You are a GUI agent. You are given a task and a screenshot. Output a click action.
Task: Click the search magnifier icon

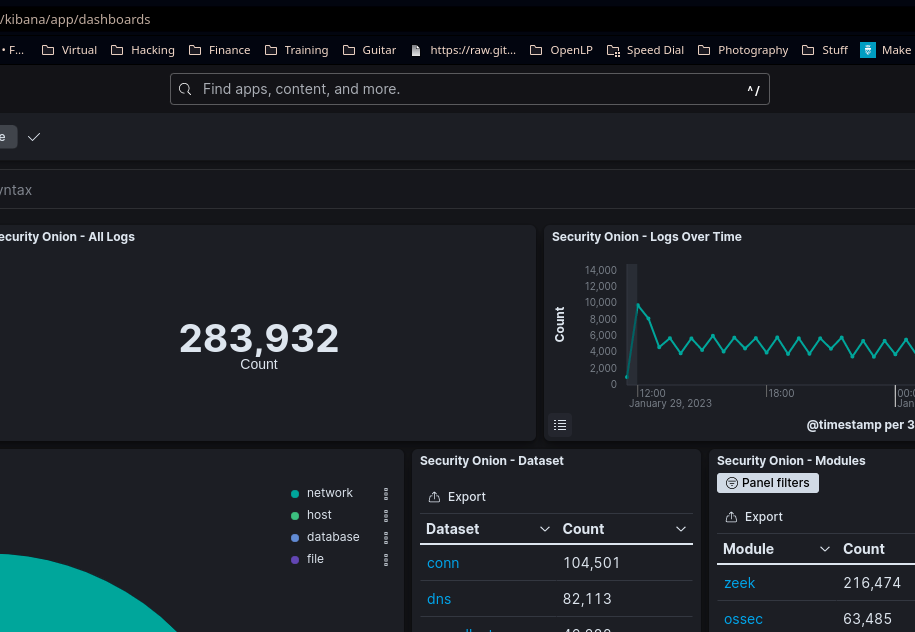pyautogui.click(x=185, y=89)
